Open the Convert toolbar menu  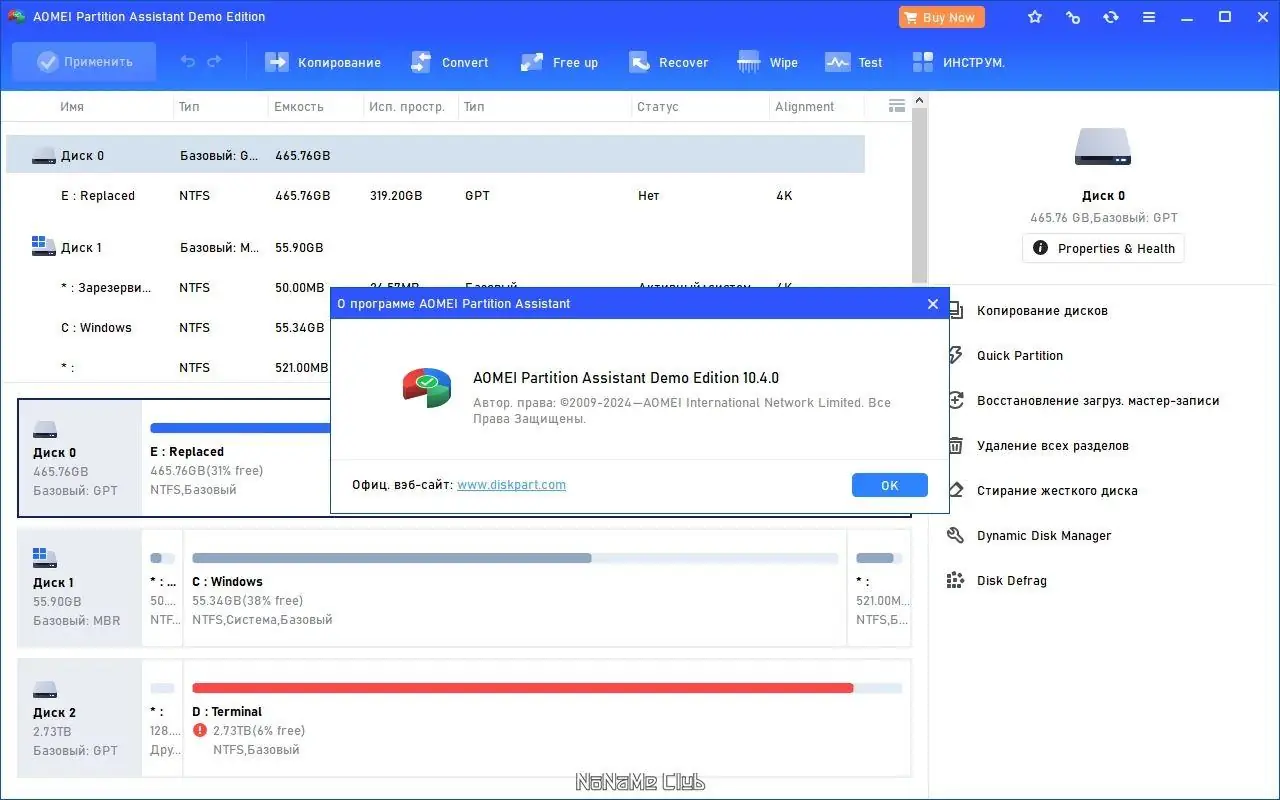(x=450, y=62)
